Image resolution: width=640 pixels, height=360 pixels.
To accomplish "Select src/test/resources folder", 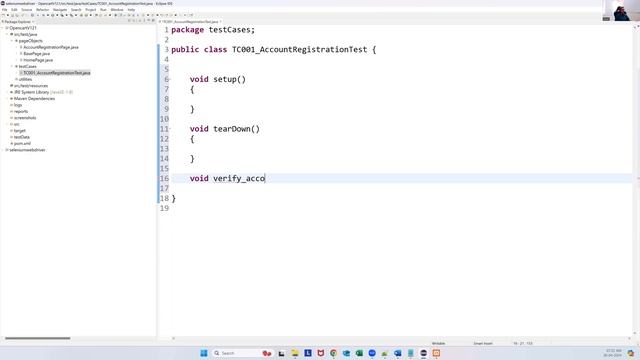I will tap(31, 86).
